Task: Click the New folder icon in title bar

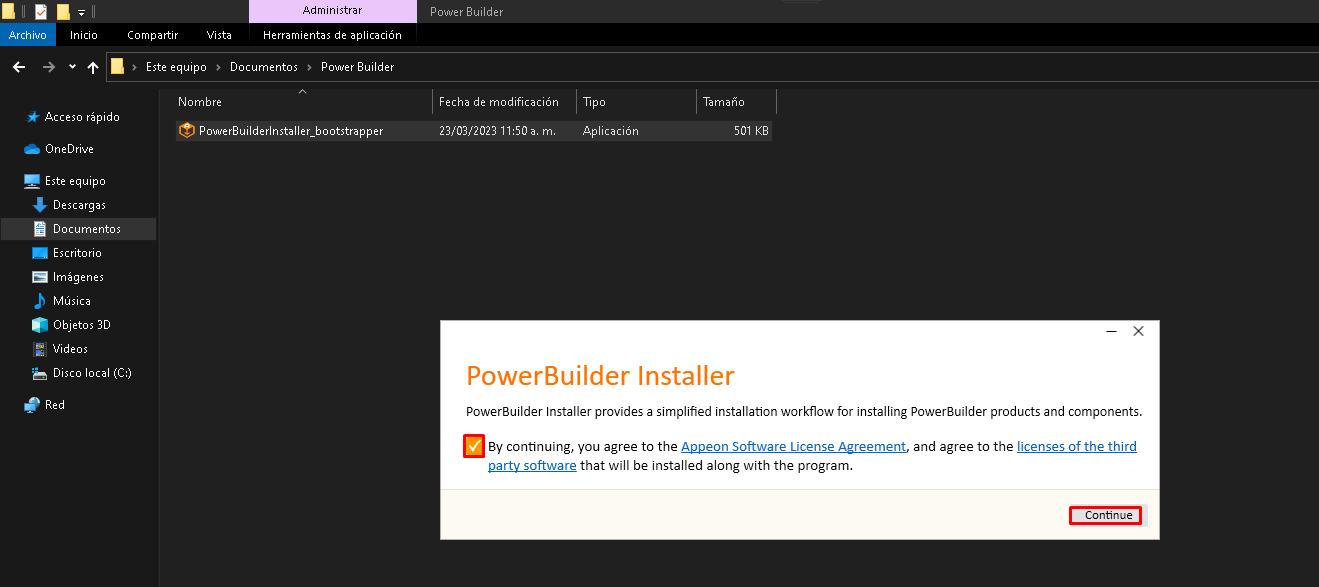Action: click(x=63, y=12)
